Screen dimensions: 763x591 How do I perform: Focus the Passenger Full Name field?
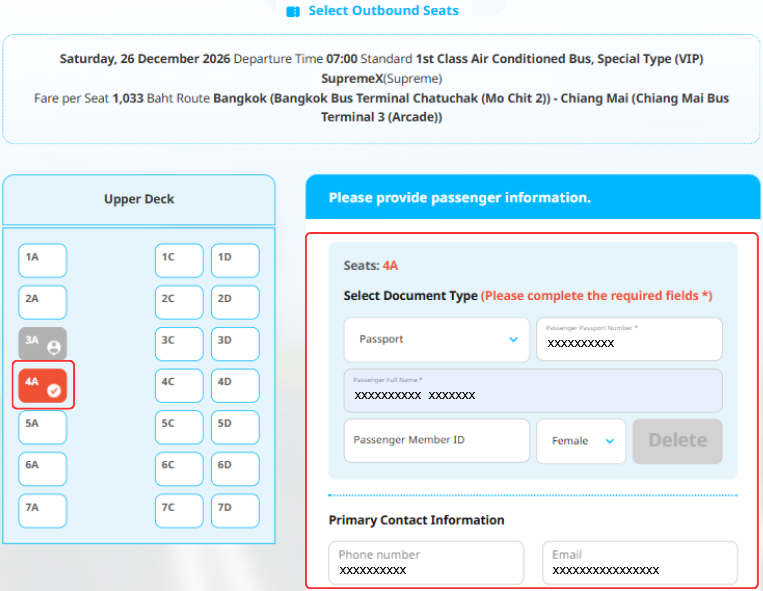[533, 391]
